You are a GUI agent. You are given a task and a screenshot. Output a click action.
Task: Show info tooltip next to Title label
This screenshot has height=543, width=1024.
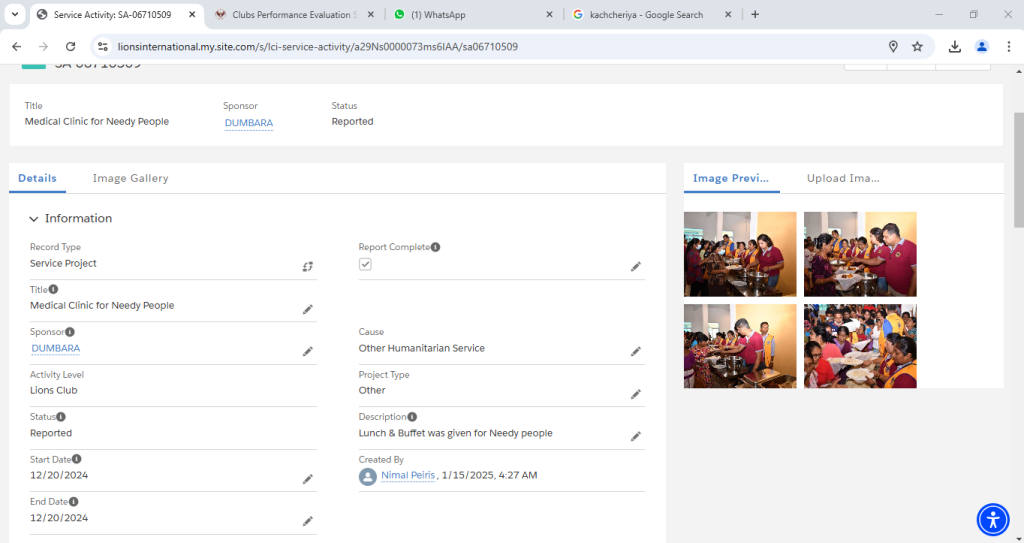(x=54, y=289)
